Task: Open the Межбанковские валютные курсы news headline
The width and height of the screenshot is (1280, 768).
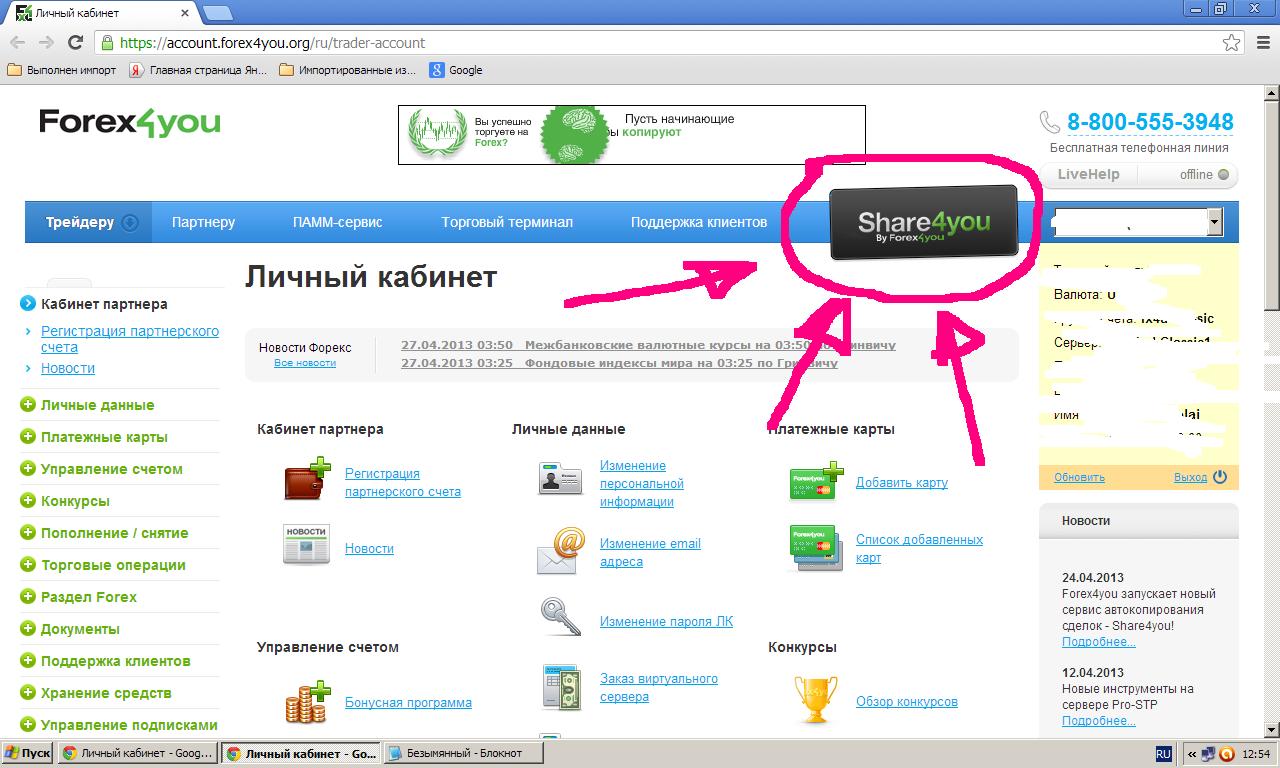Action: point(648,345)
